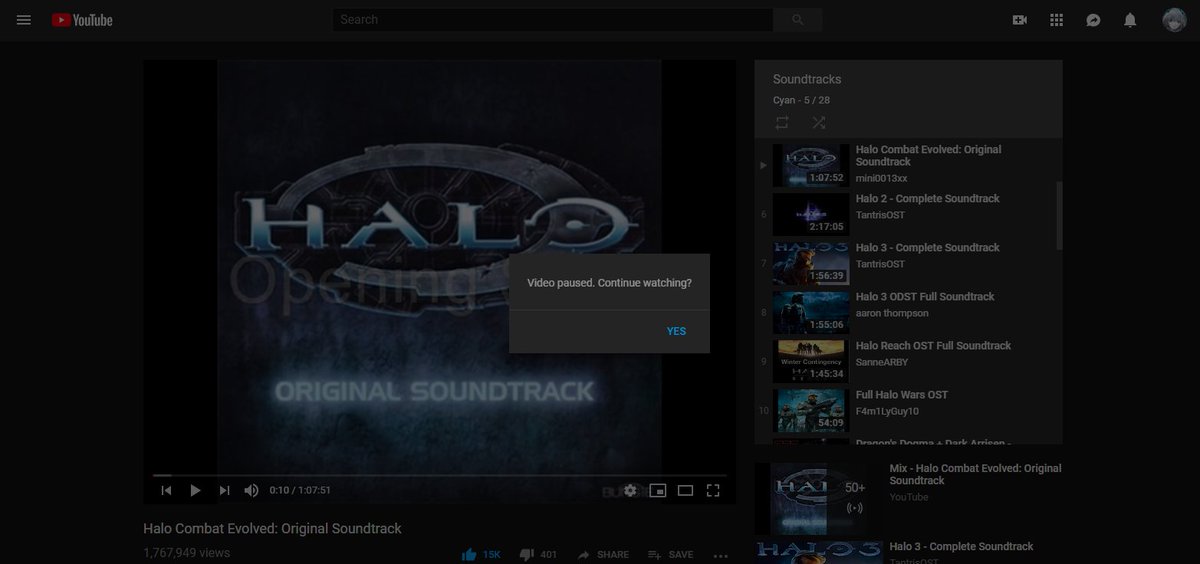1200x564 pixels.
Task: Go to YouTube home via logo
Action: 82,20
